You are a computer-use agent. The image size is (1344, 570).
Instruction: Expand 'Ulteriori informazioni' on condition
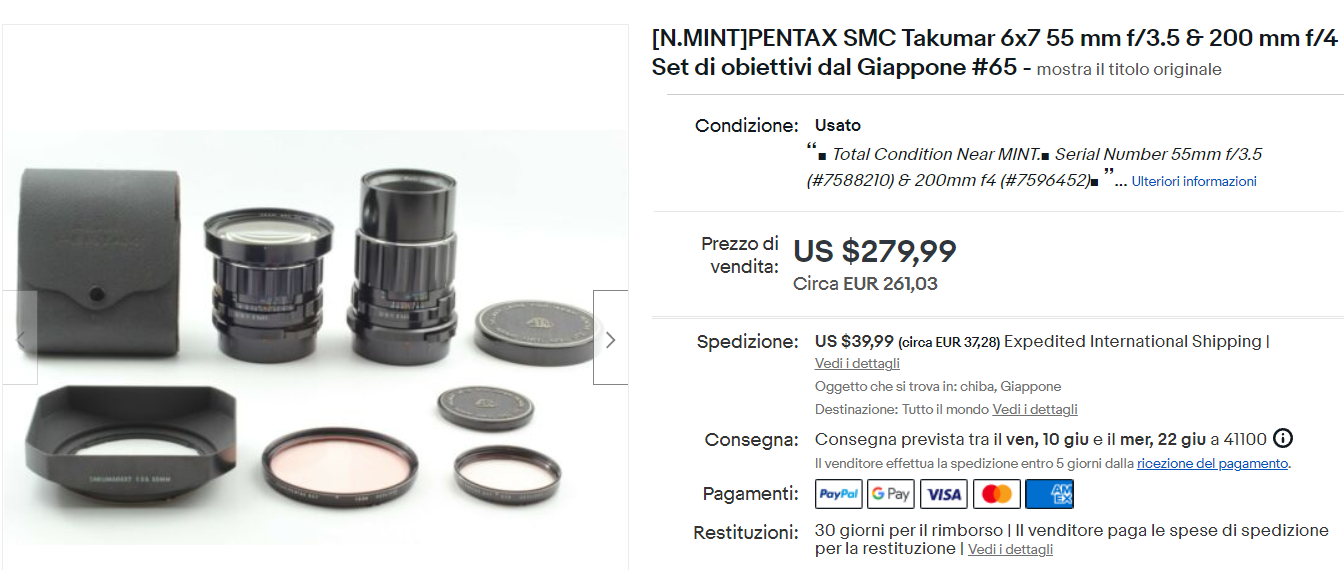(x=1194, y=182)
